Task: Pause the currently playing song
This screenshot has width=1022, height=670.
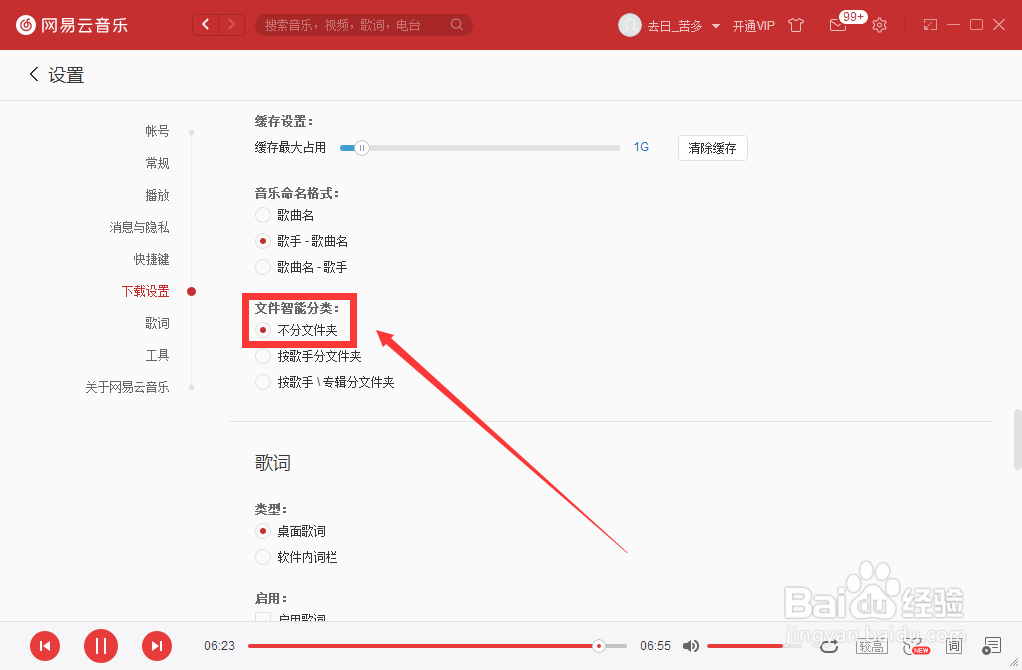Action: click(100, 646)
